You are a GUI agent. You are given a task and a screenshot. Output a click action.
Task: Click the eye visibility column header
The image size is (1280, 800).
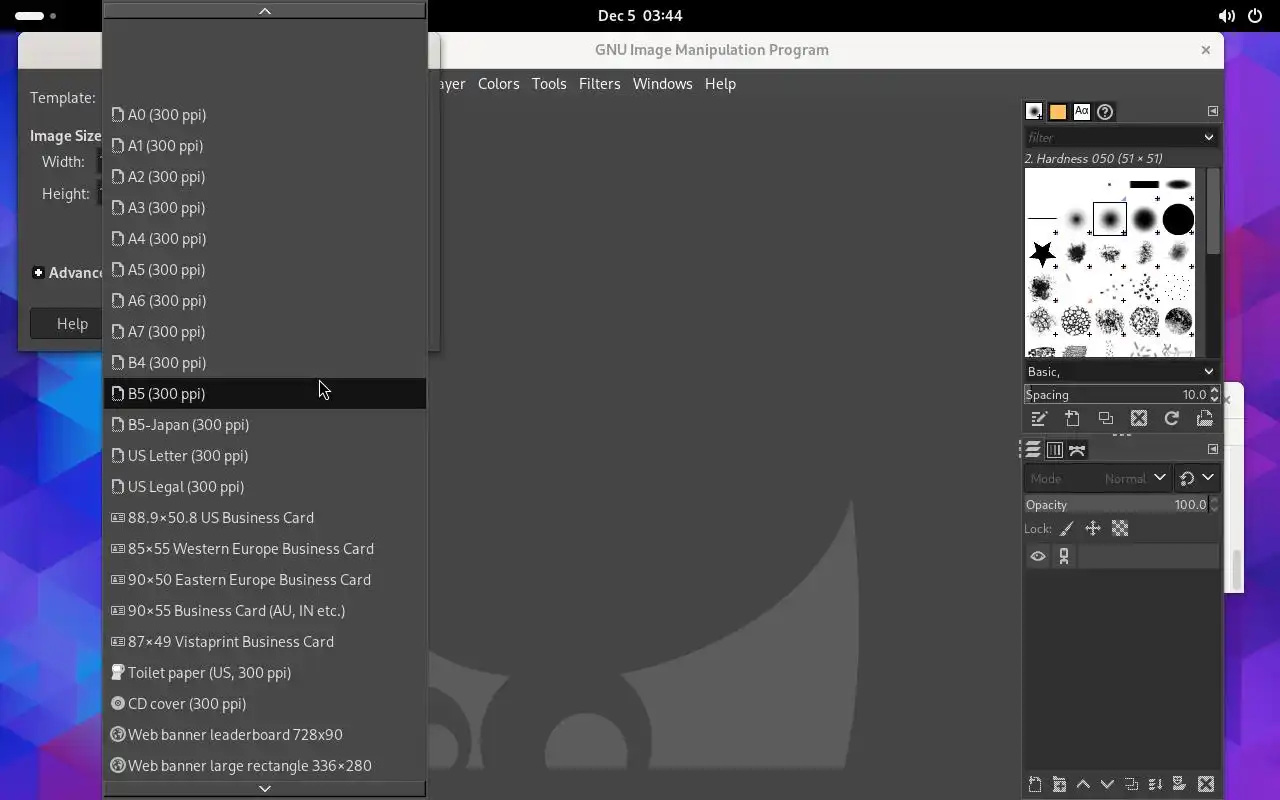pos(1038,557)
